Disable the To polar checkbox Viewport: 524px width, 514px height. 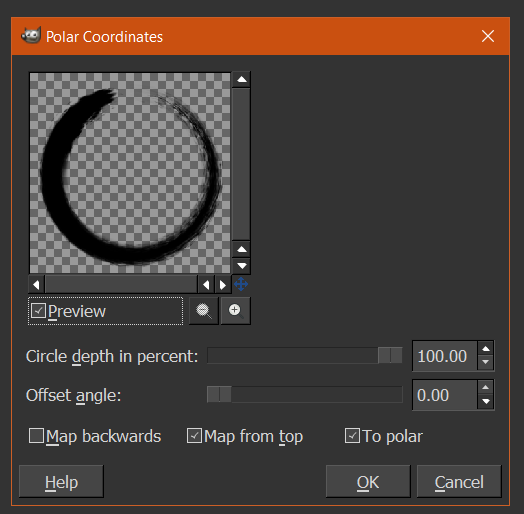point(352,436)
